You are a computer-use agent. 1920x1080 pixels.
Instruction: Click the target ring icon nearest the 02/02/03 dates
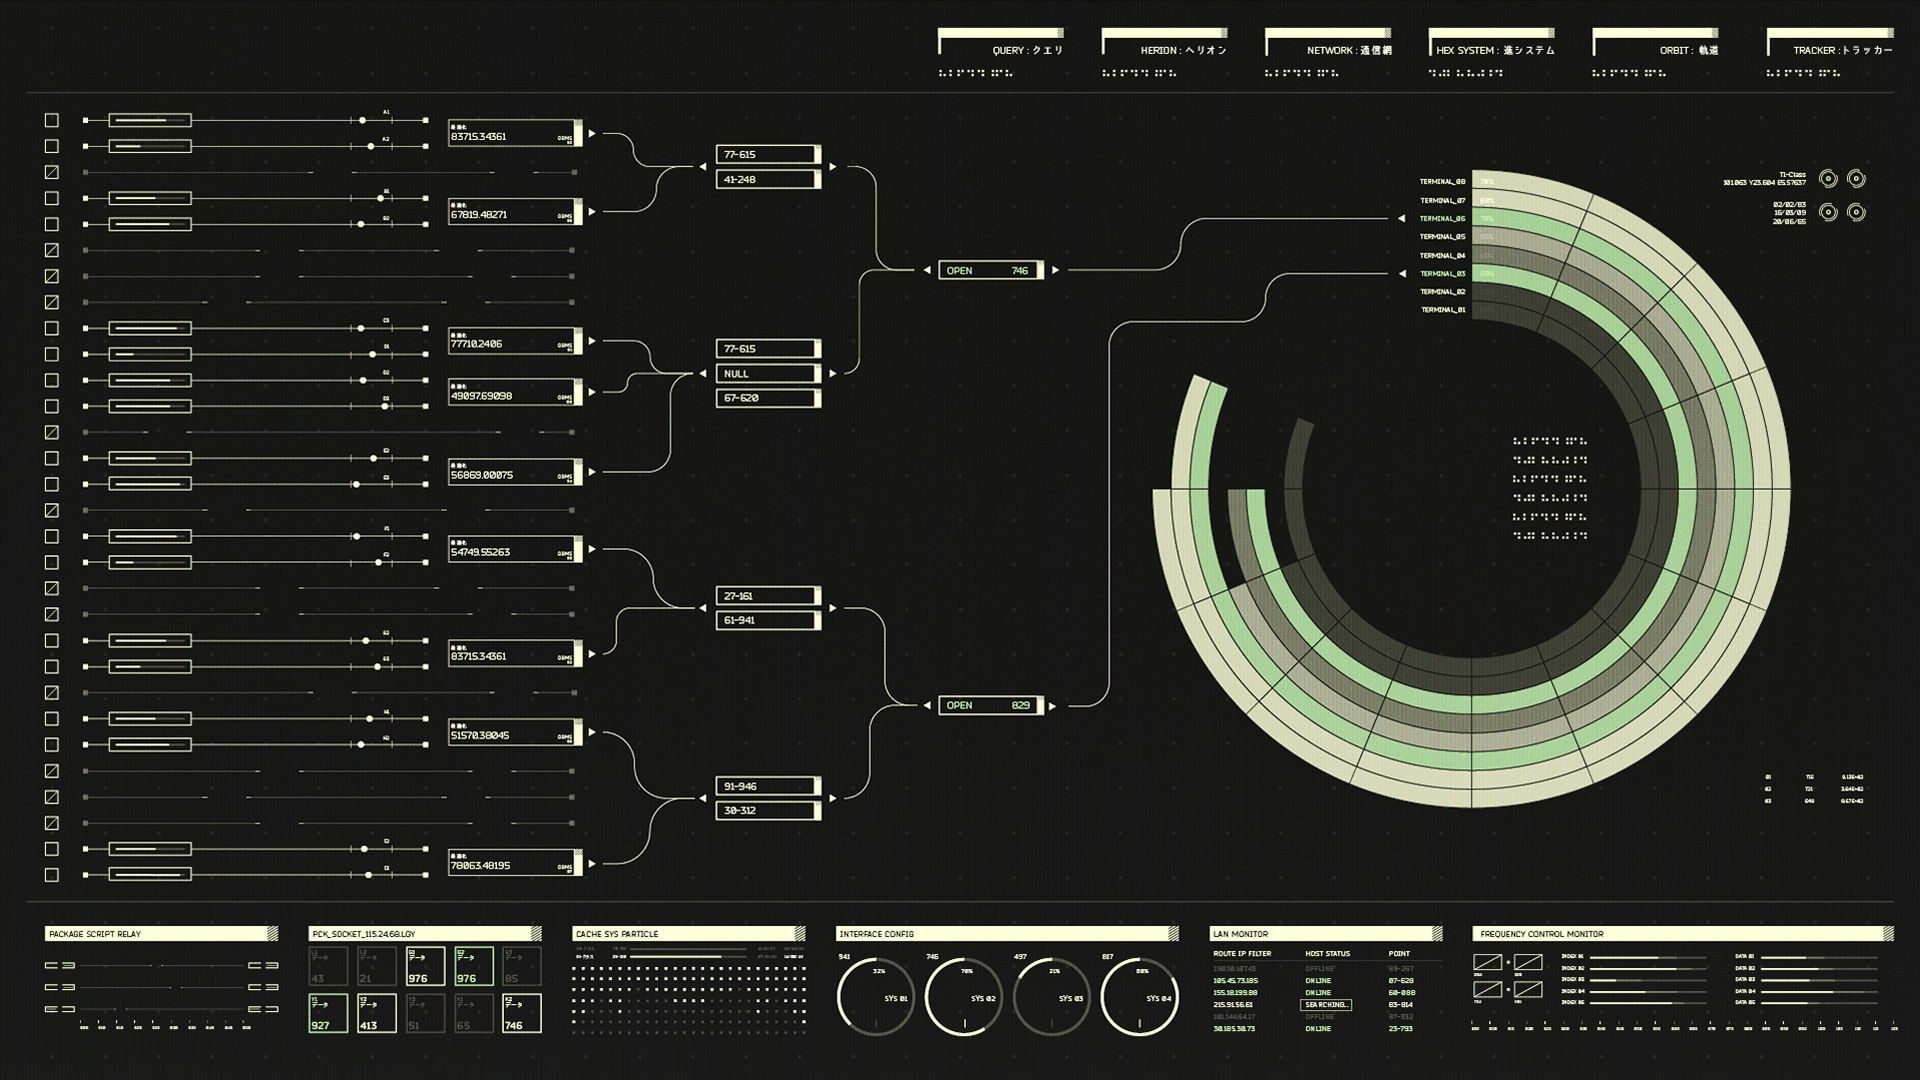click(1828, 212)
